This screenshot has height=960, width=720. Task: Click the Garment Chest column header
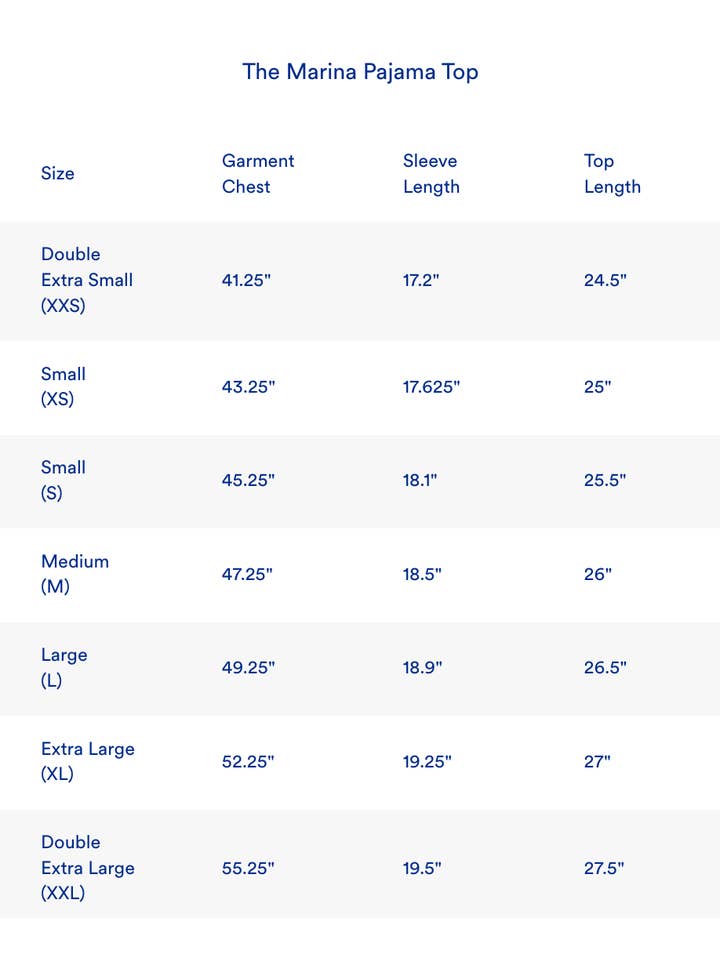click(x=258, y=173)
